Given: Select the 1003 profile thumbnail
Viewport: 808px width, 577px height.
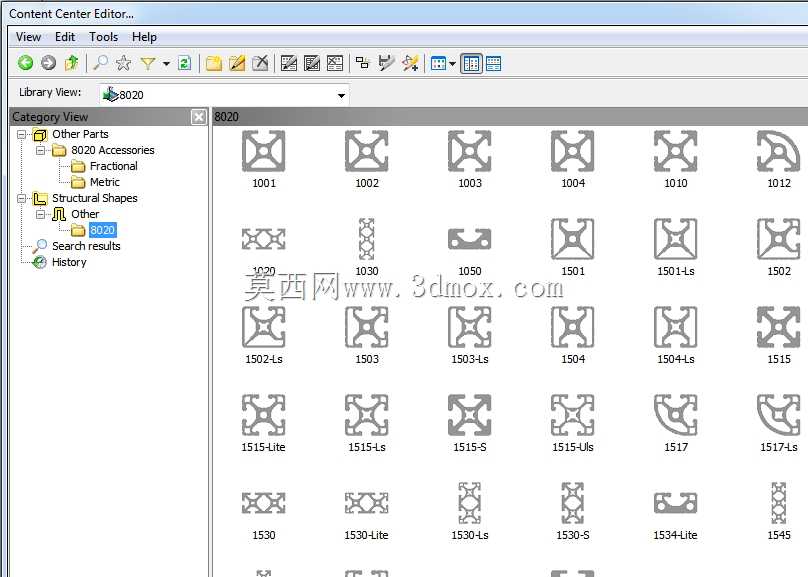Looking at the screenshot, I should point(469,151).
